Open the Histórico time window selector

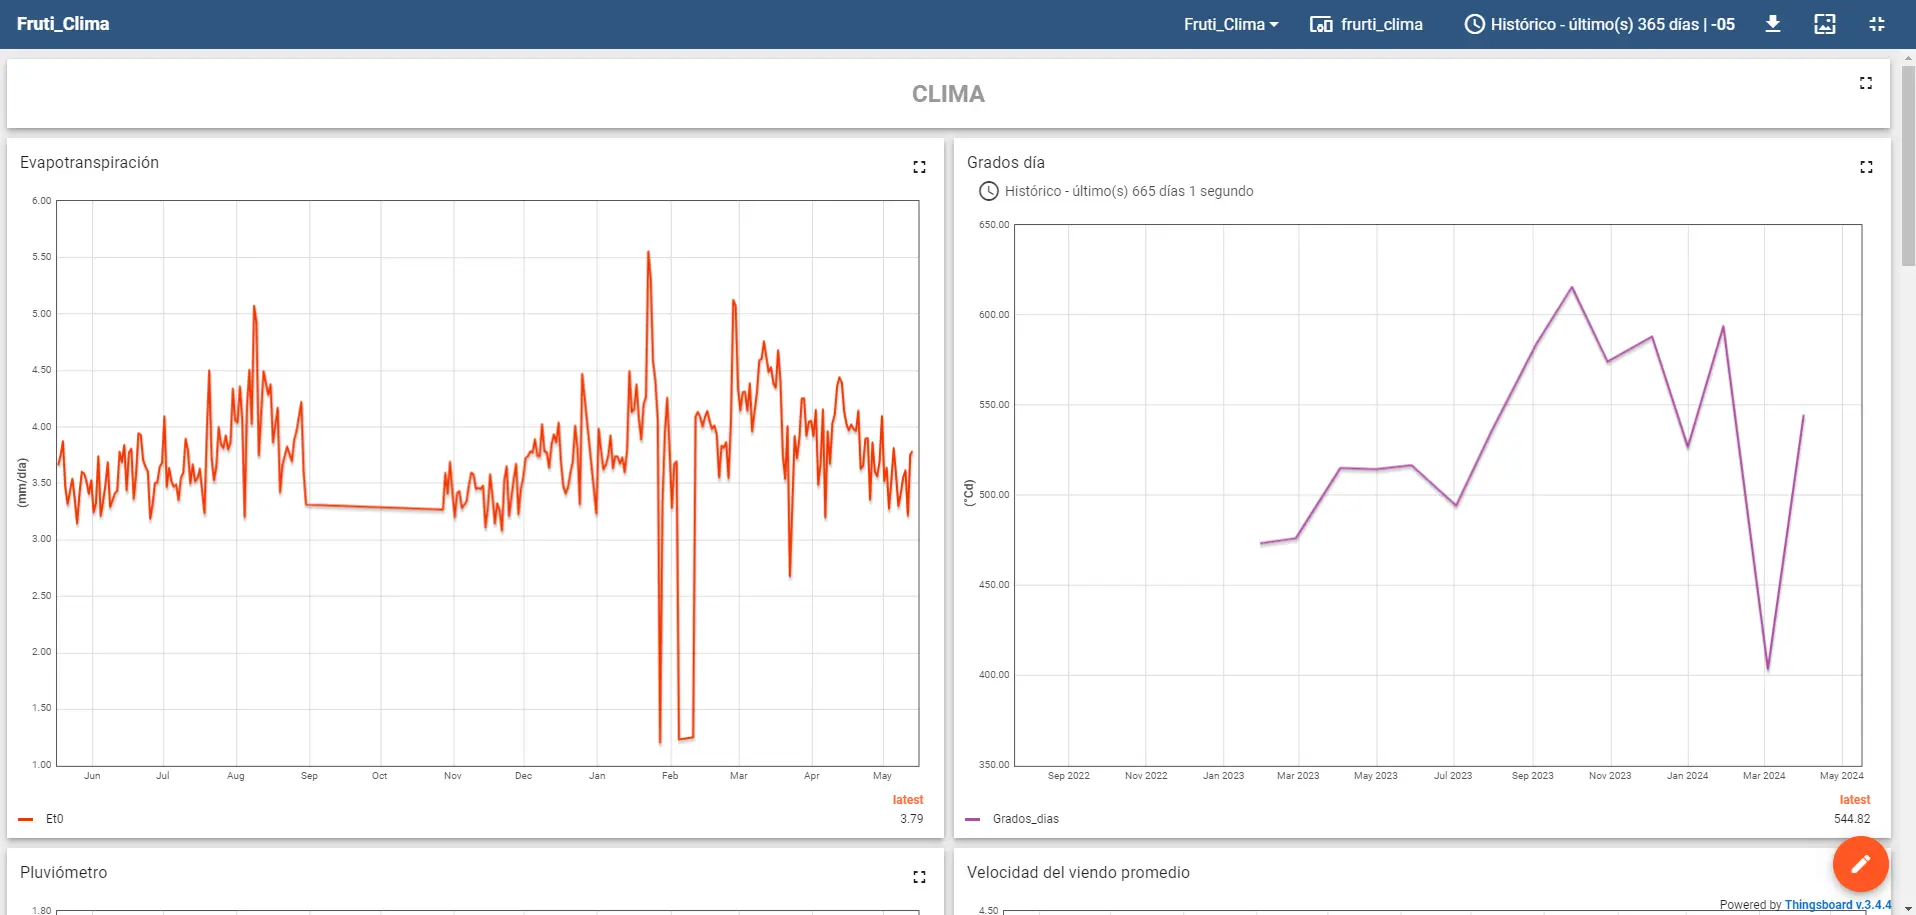pyautogui.click(x=1600, y=24)
